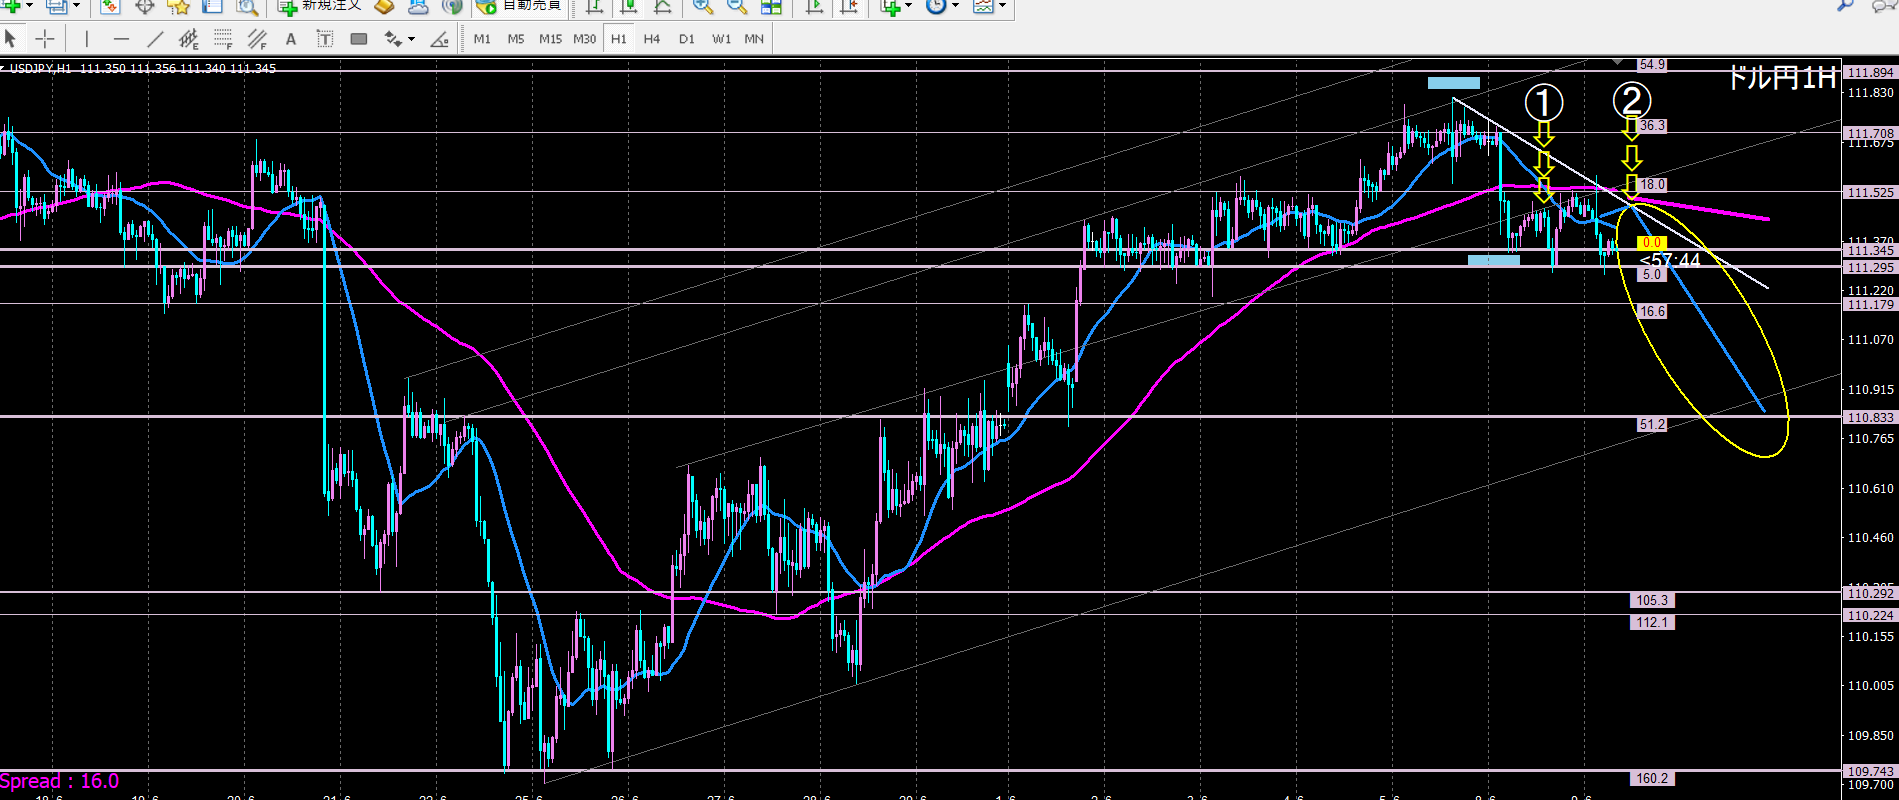This screenshot has height=800, width=1899.
Task: Expand the new chart dropdown arrow
Action: 30,6
